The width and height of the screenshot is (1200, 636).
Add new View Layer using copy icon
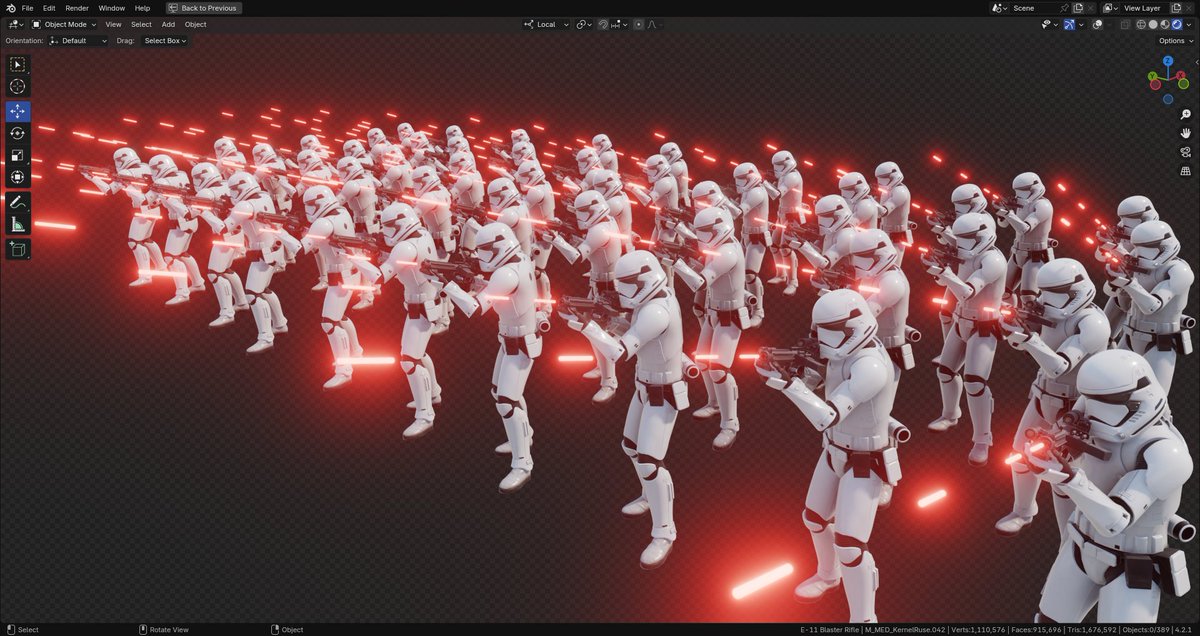(x=1176, y=8)
